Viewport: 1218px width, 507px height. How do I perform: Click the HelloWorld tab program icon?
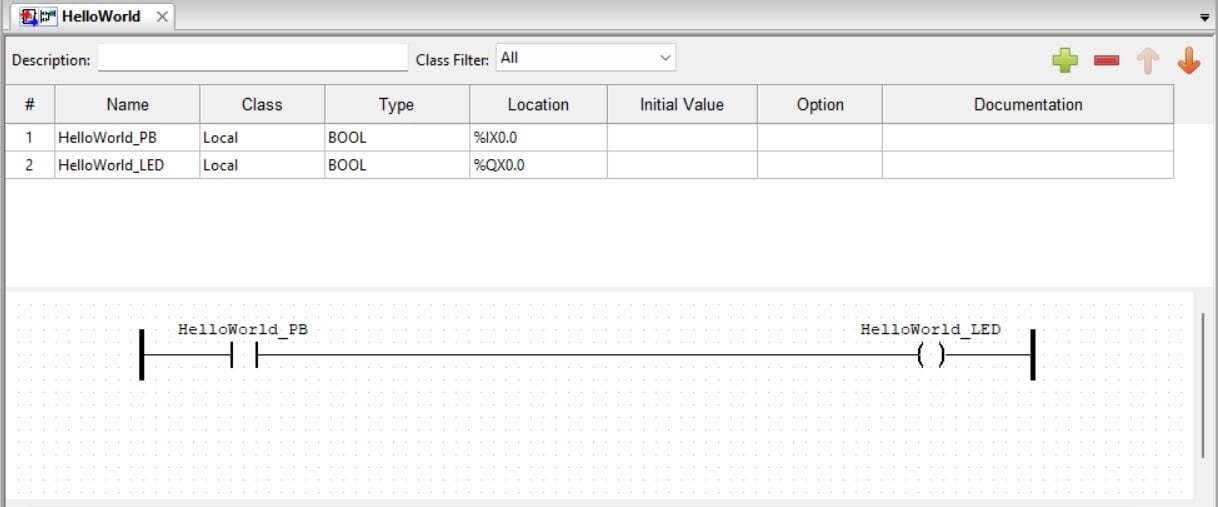tap(38, 17)
